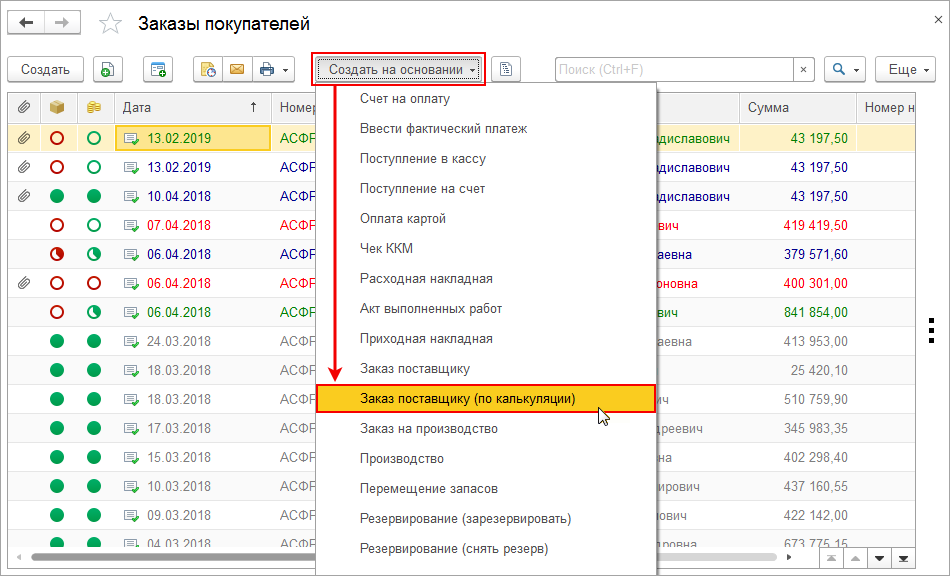The width and height of the screenshot is (950, 576).
Task: Choose Перемещение запасов
Action: (x=429, y=488)
